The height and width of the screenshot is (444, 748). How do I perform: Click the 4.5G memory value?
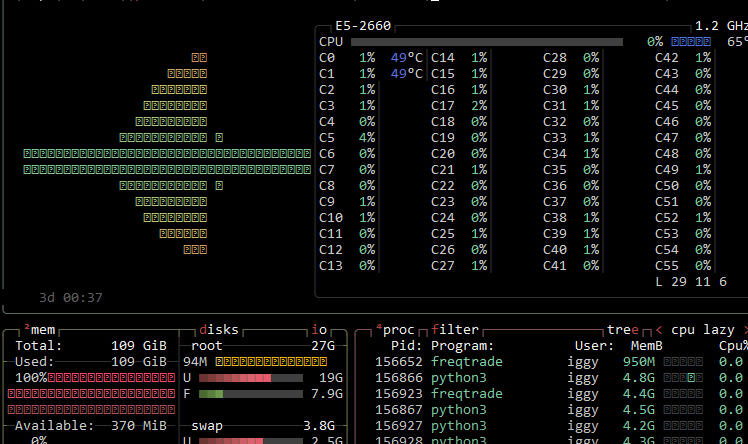tap(638, 410)
